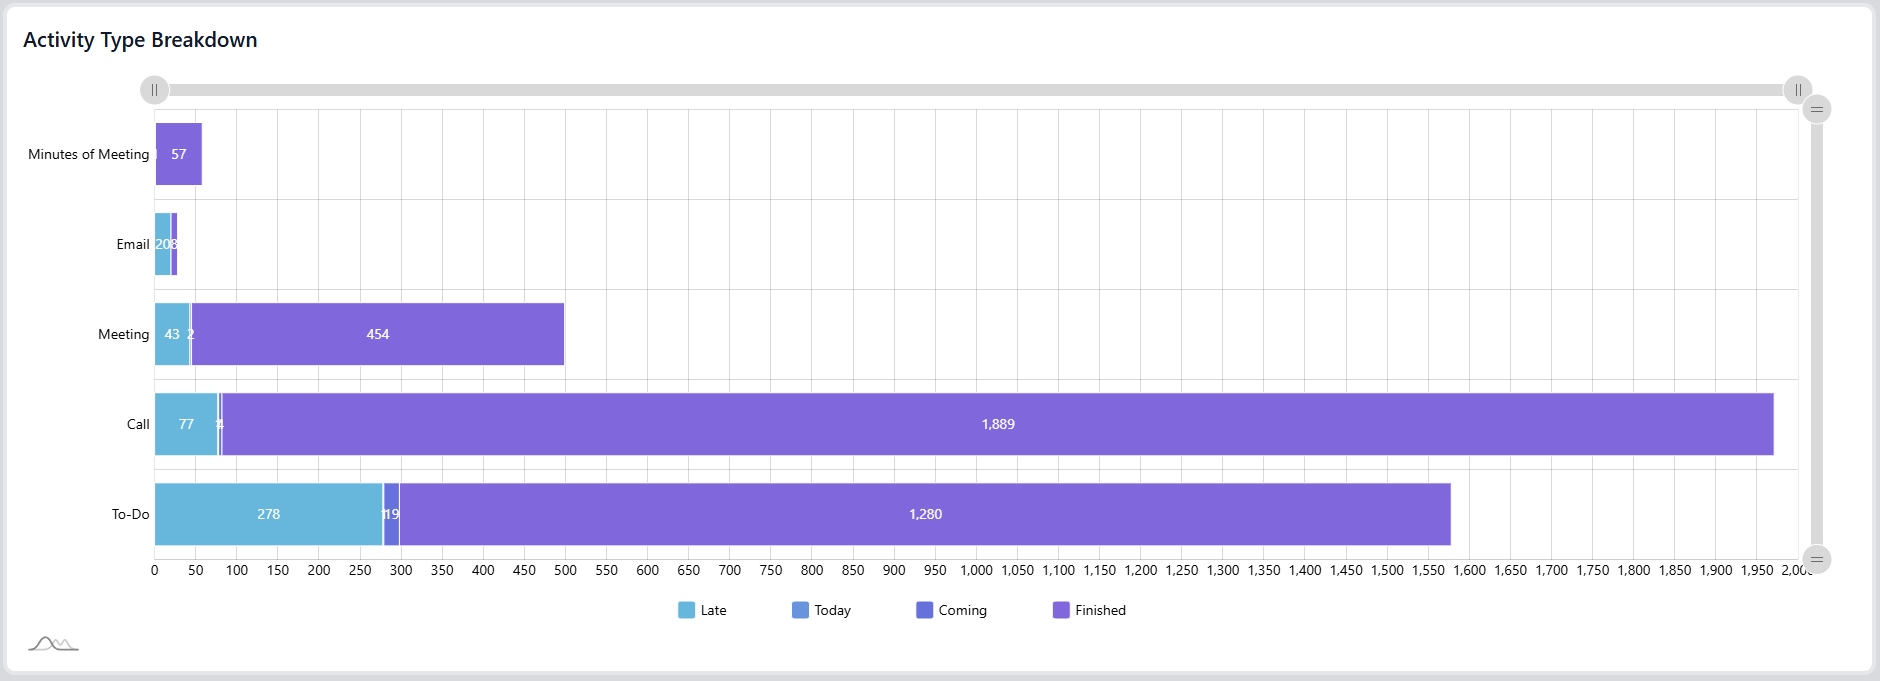Click the top grip of the vertical scrollbar
The width and height of the screenshot is (1880, 681).
pyautogui.click(x=1816, y=109)
